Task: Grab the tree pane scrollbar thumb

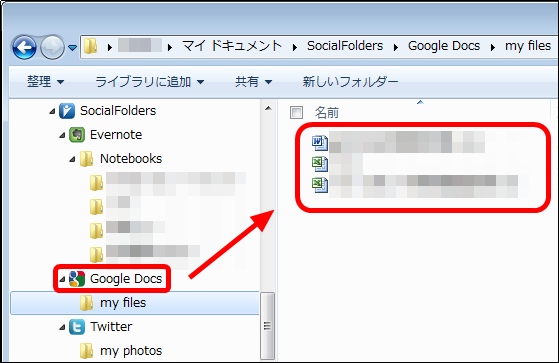Action: [x=267, y=326]
